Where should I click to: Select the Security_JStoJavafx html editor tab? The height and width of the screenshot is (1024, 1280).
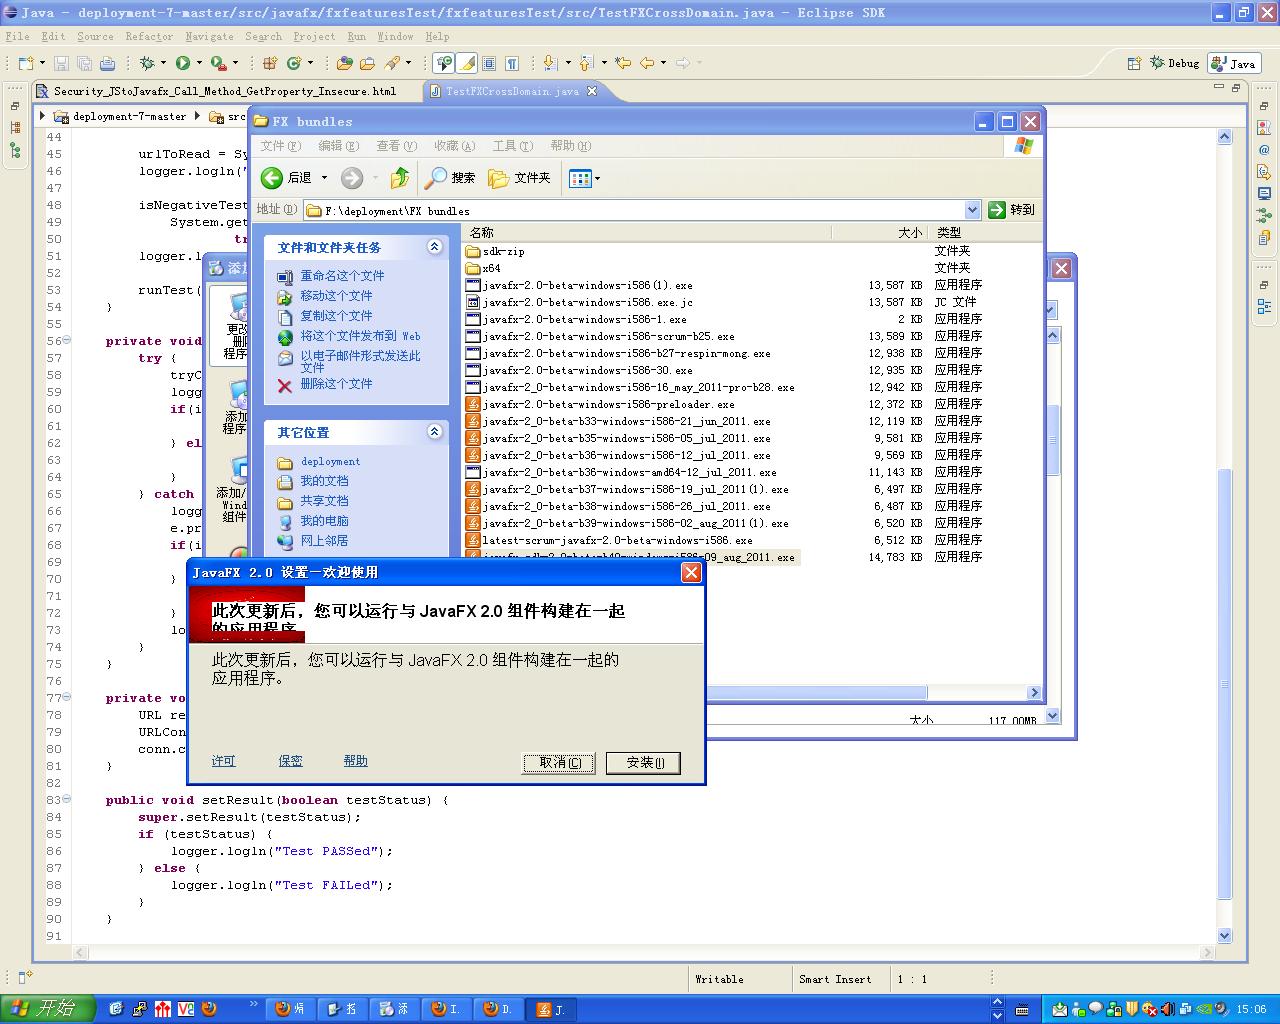(216, 91)
